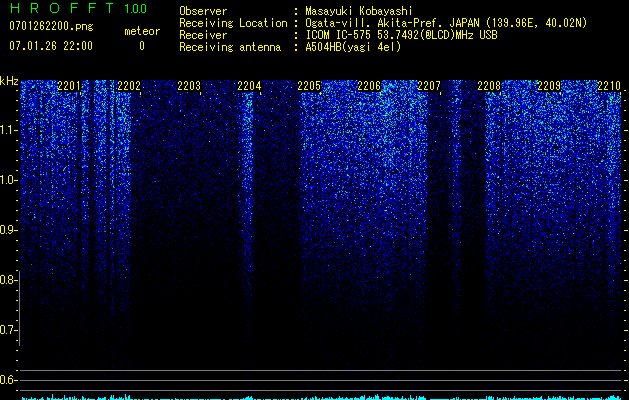This screenshot has height=400, width=629.
Task: Click the meteor count label
Action: (x=142, y=31)
